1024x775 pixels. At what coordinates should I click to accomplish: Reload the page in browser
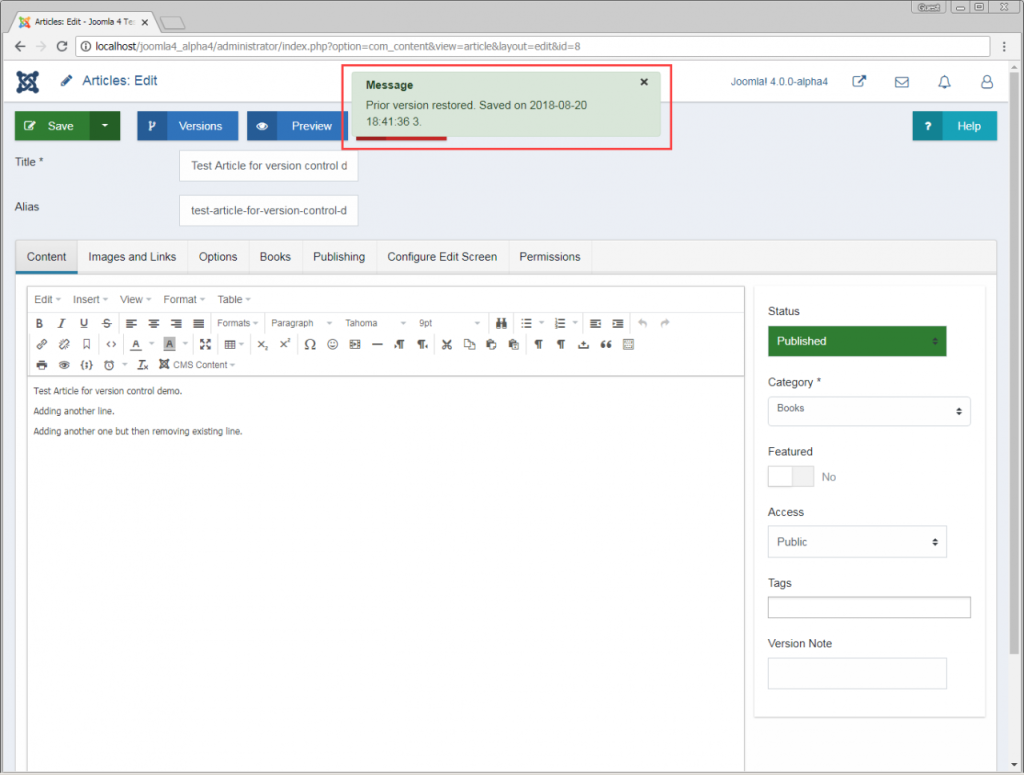pyautogui.click(x=62, y=46)
